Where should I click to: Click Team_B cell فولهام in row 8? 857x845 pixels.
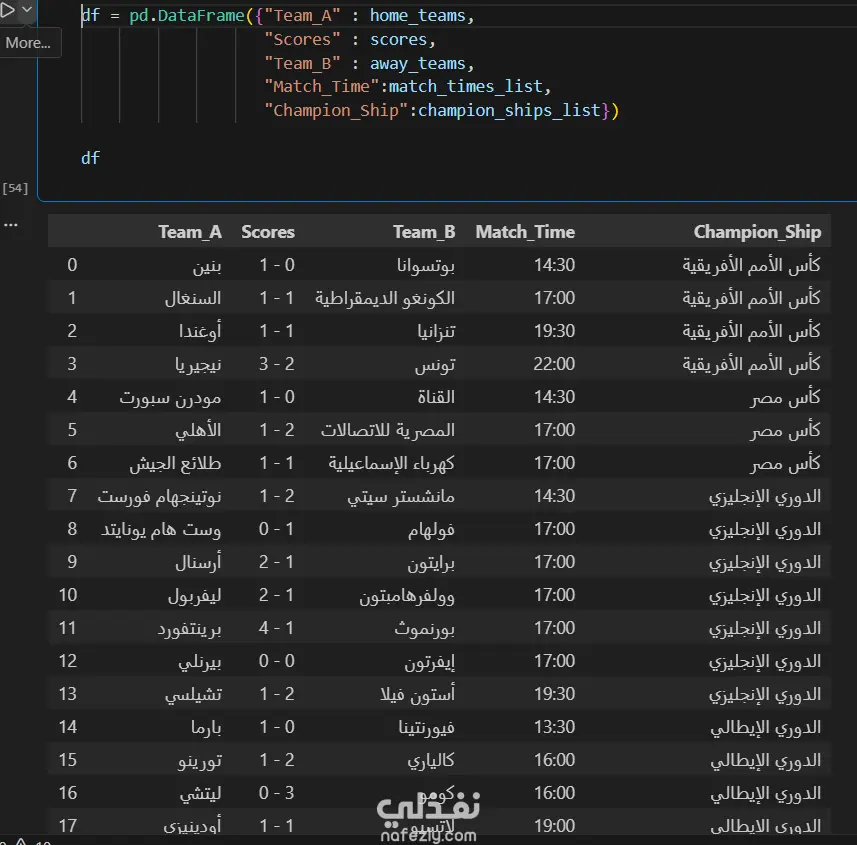click(431, 530)
